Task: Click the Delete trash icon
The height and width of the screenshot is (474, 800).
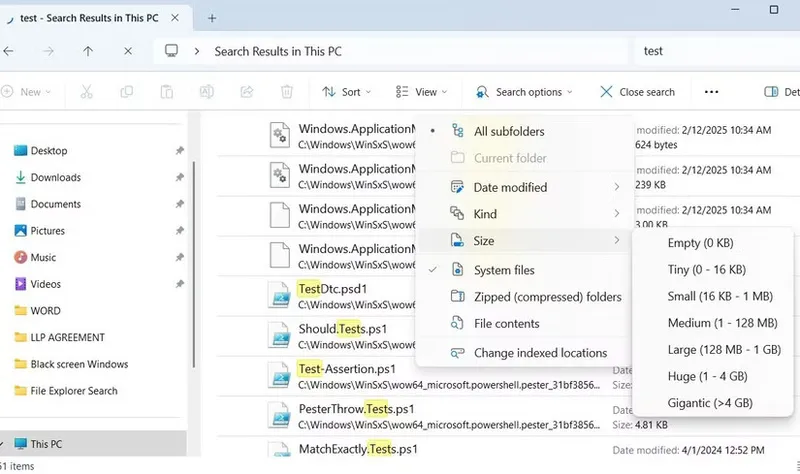Action: [287, 92]
